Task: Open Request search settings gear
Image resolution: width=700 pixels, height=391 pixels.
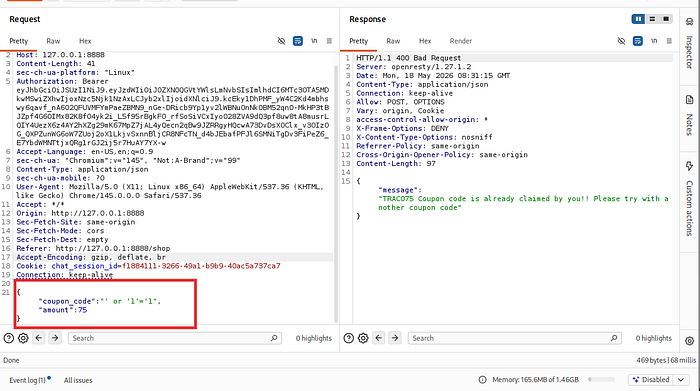Action: tap(23, 338)
